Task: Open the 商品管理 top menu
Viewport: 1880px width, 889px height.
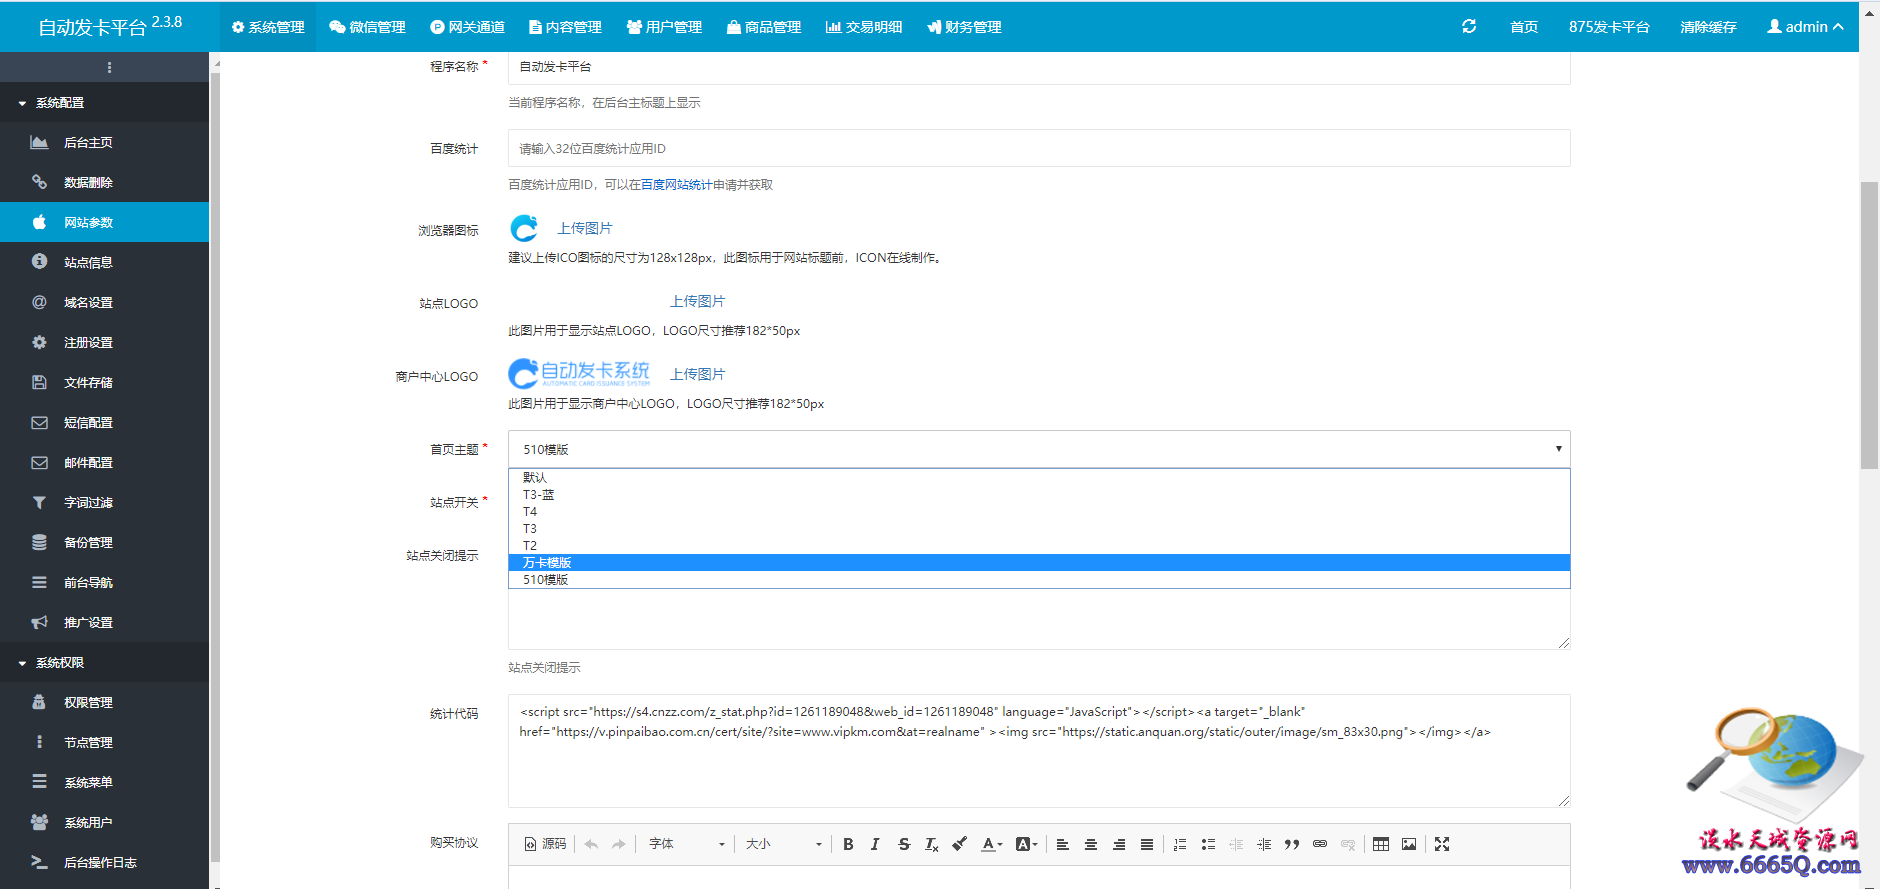Action: coord(764,27)
